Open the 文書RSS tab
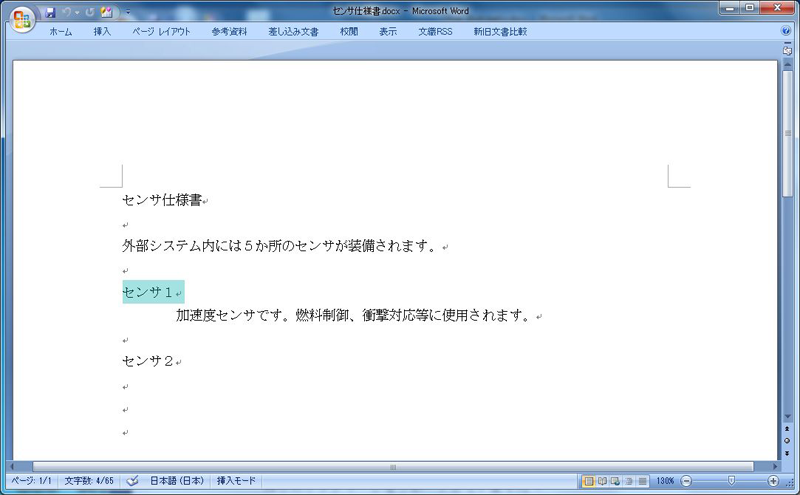Viewport: 800px width, 495px height. point(435,32)
